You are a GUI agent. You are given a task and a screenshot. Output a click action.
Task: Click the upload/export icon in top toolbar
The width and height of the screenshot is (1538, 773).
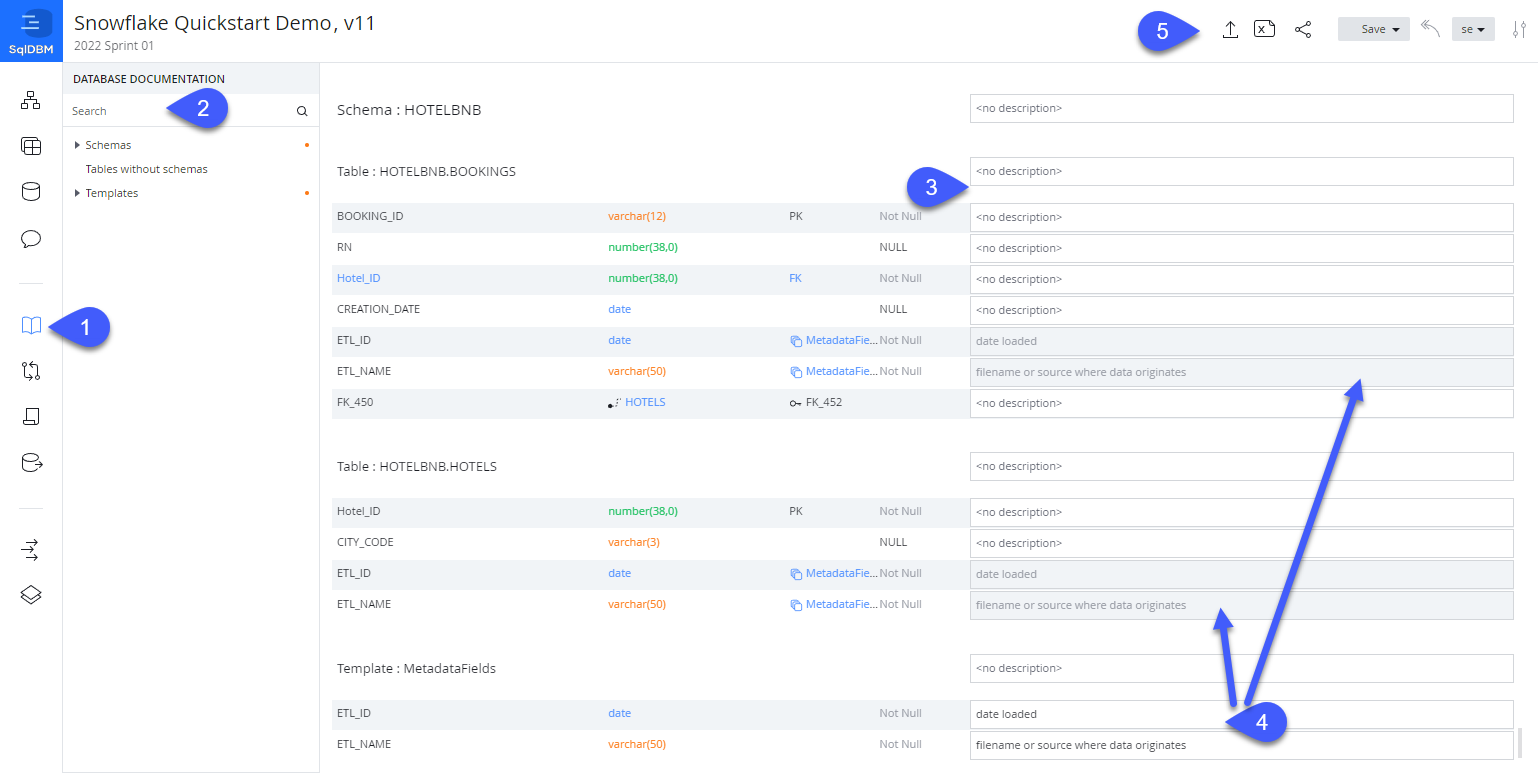[x=1230, y=30]
